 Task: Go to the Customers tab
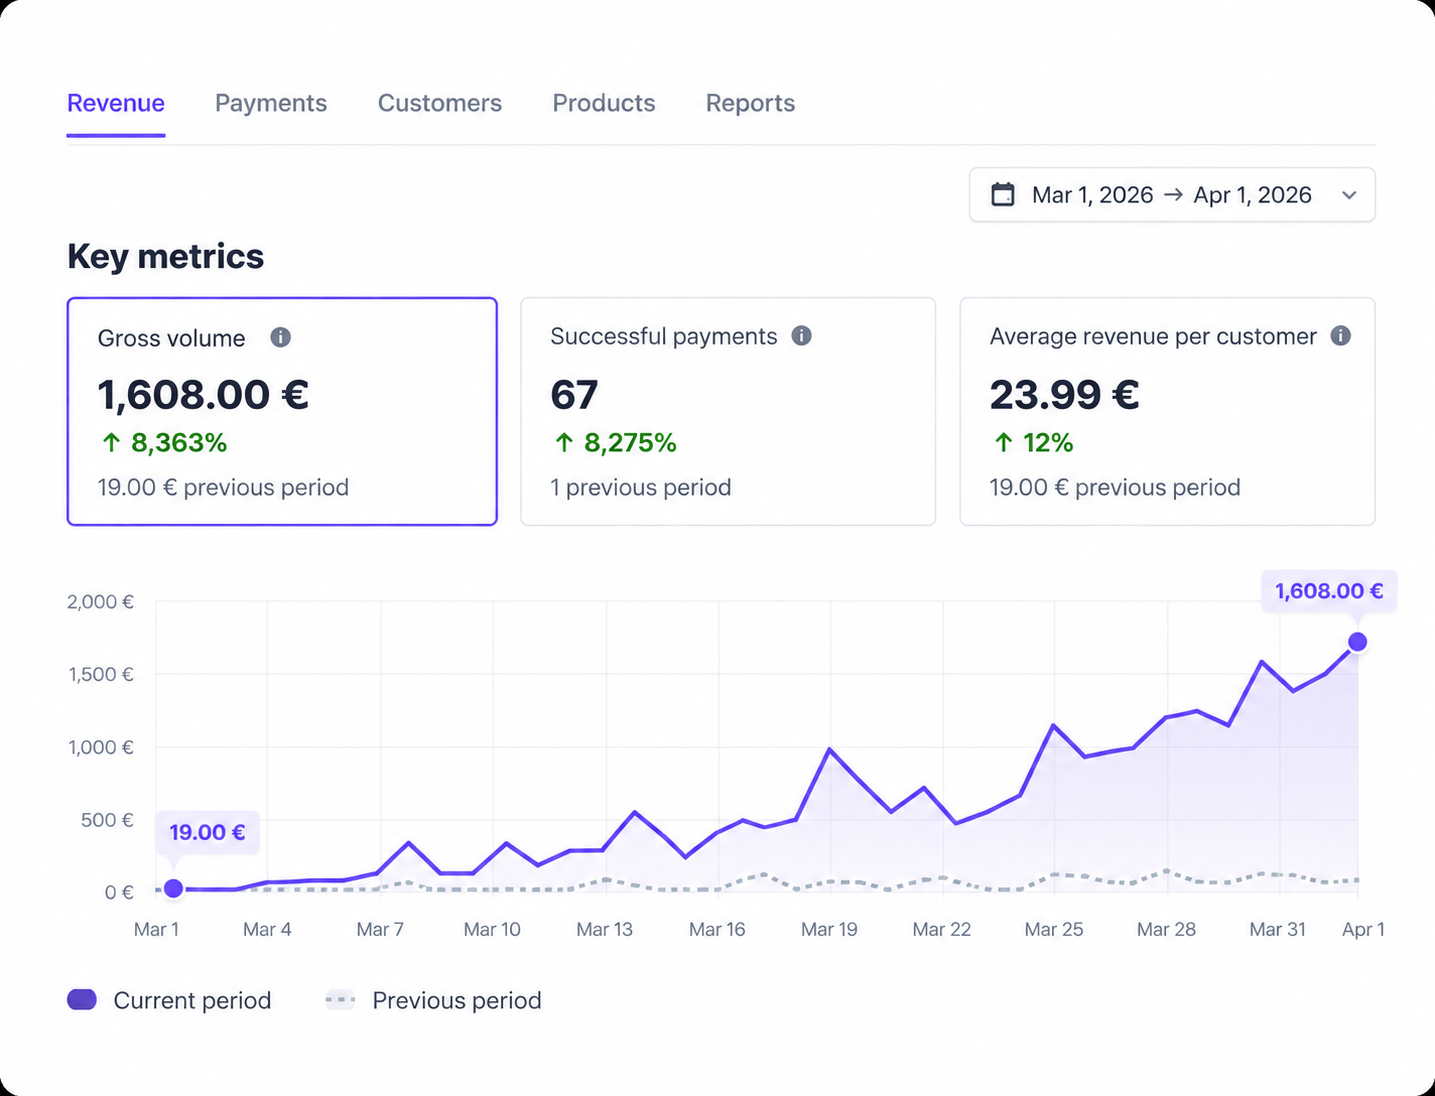tap(440, 103)
